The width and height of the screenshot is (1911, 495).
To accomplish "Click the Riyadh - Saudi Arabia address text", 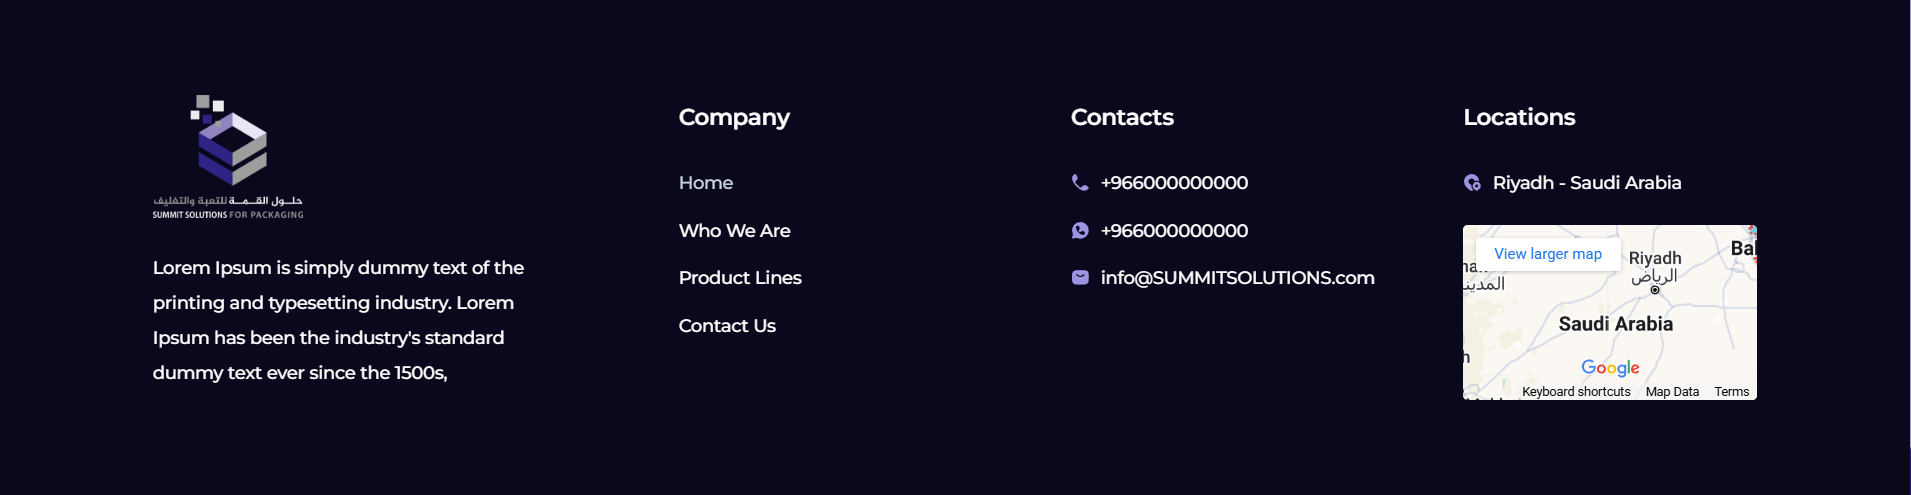I will (x=1587, y=183).
